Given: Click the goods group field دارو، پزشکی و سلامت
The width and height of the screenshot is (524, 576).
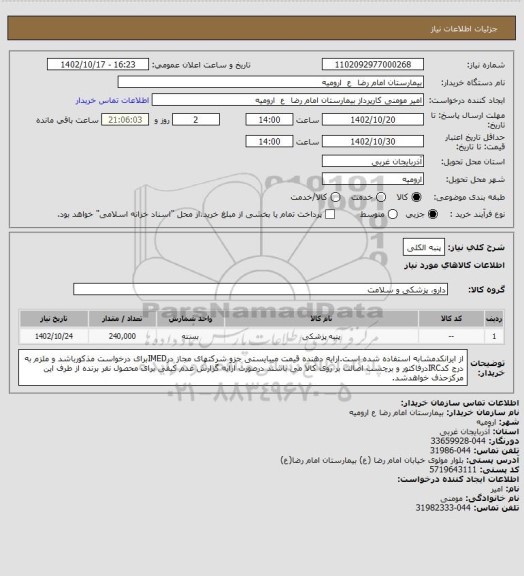Looking at the screenshot, I should [260, 289].
